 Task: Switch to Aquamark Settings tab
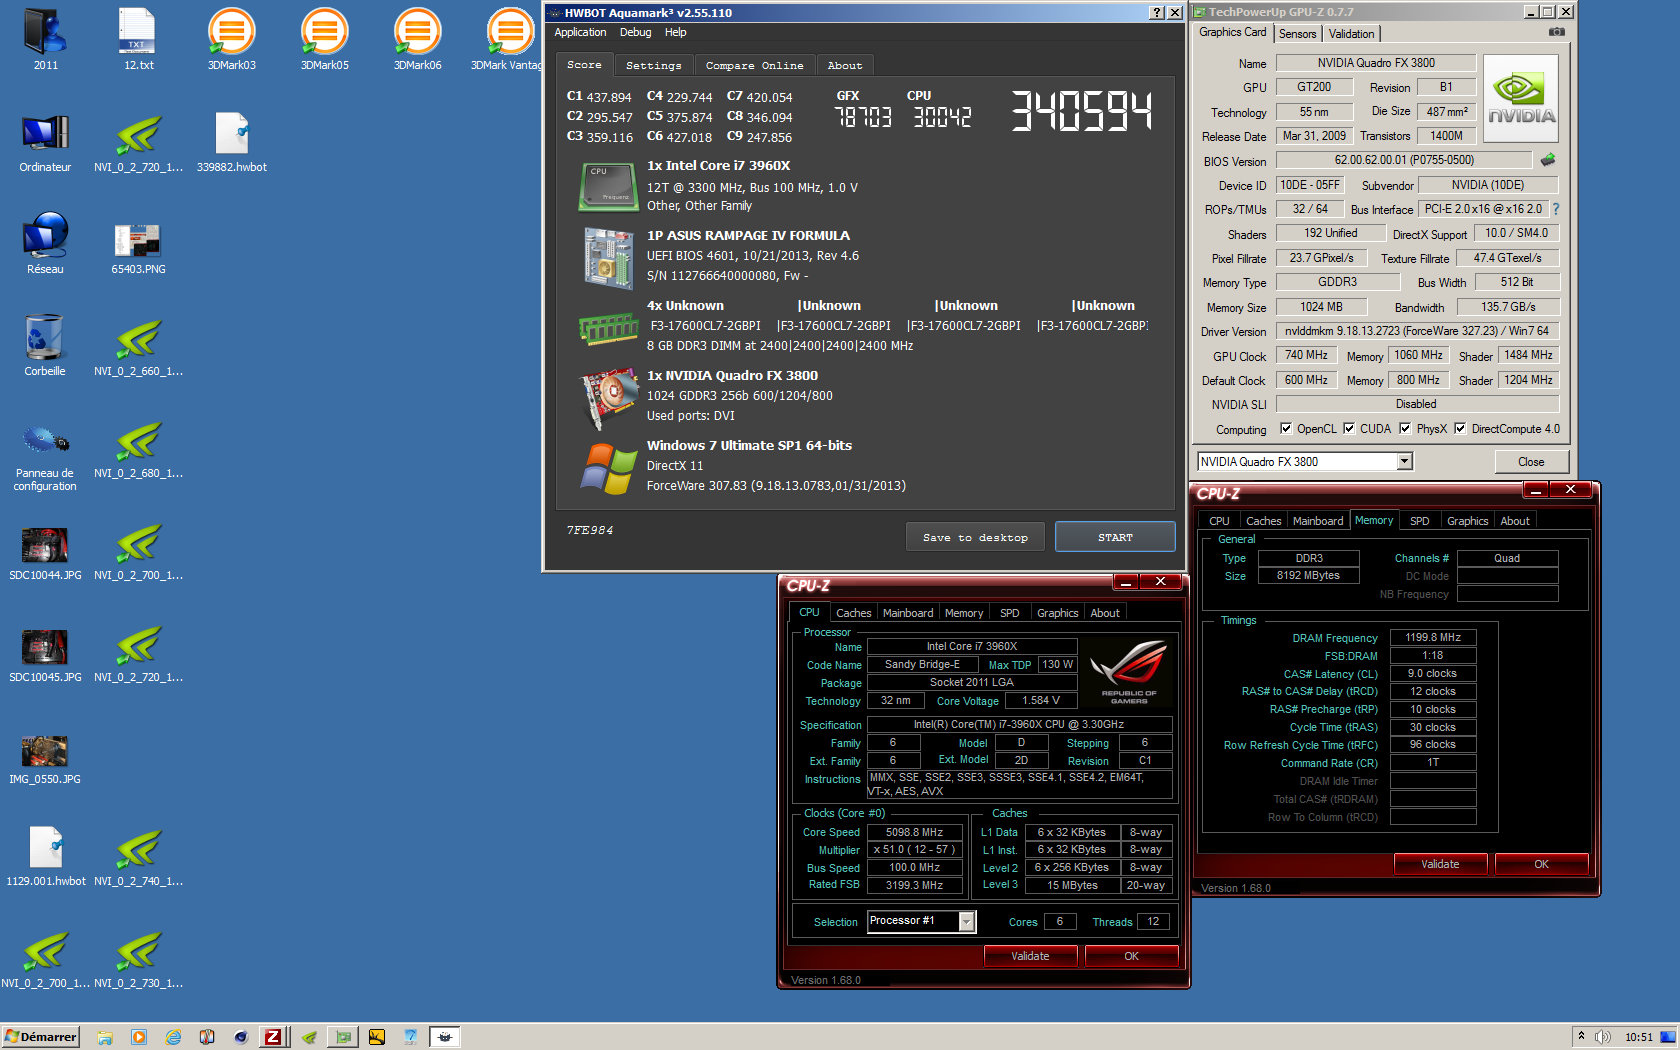(653, 65)
